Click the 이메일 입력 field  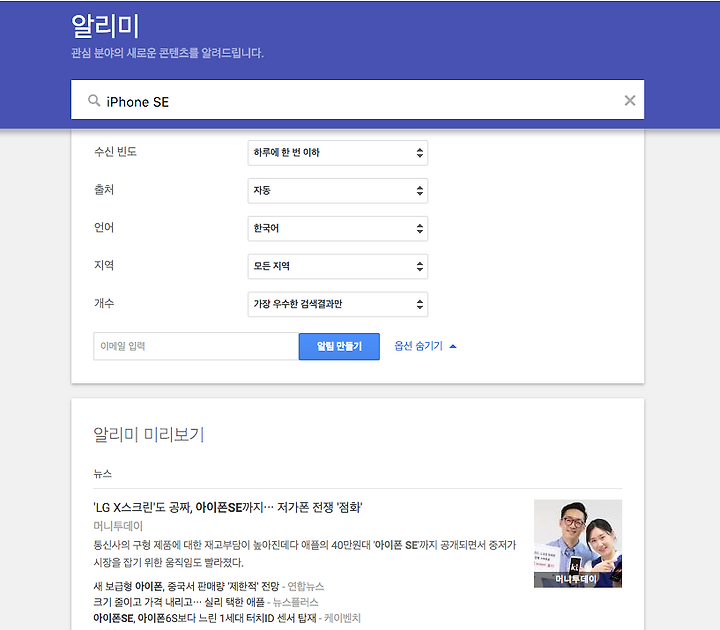click(196, 346)
